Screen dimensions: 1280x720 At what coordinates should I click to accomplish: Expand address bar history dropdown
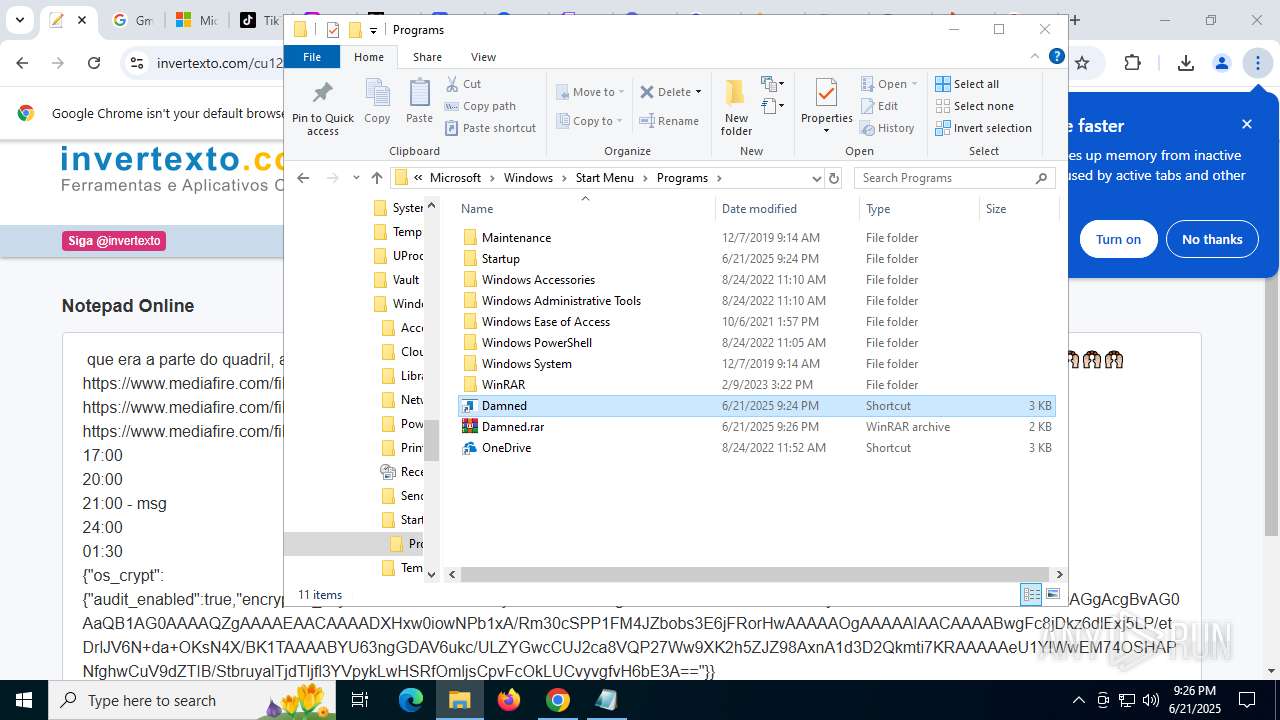coord(816,178)
